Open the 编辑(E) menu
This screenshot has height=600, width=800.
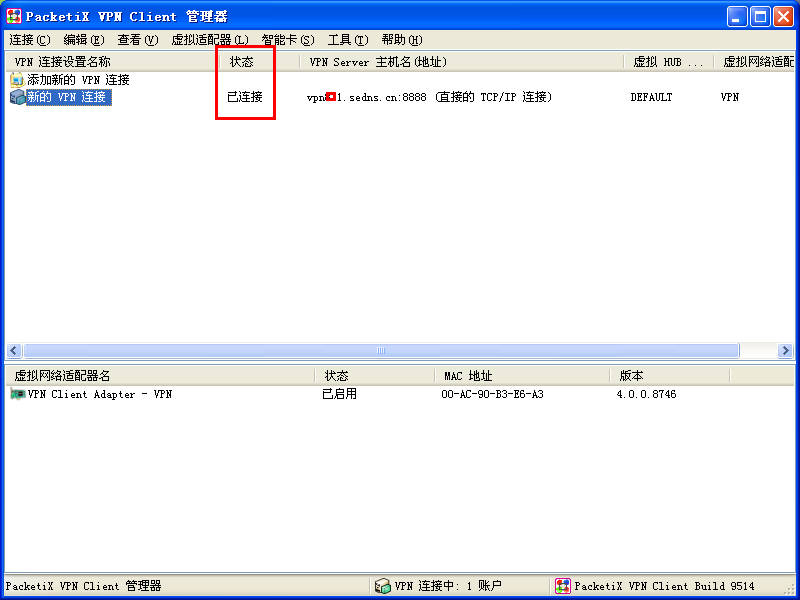point(84,40)
